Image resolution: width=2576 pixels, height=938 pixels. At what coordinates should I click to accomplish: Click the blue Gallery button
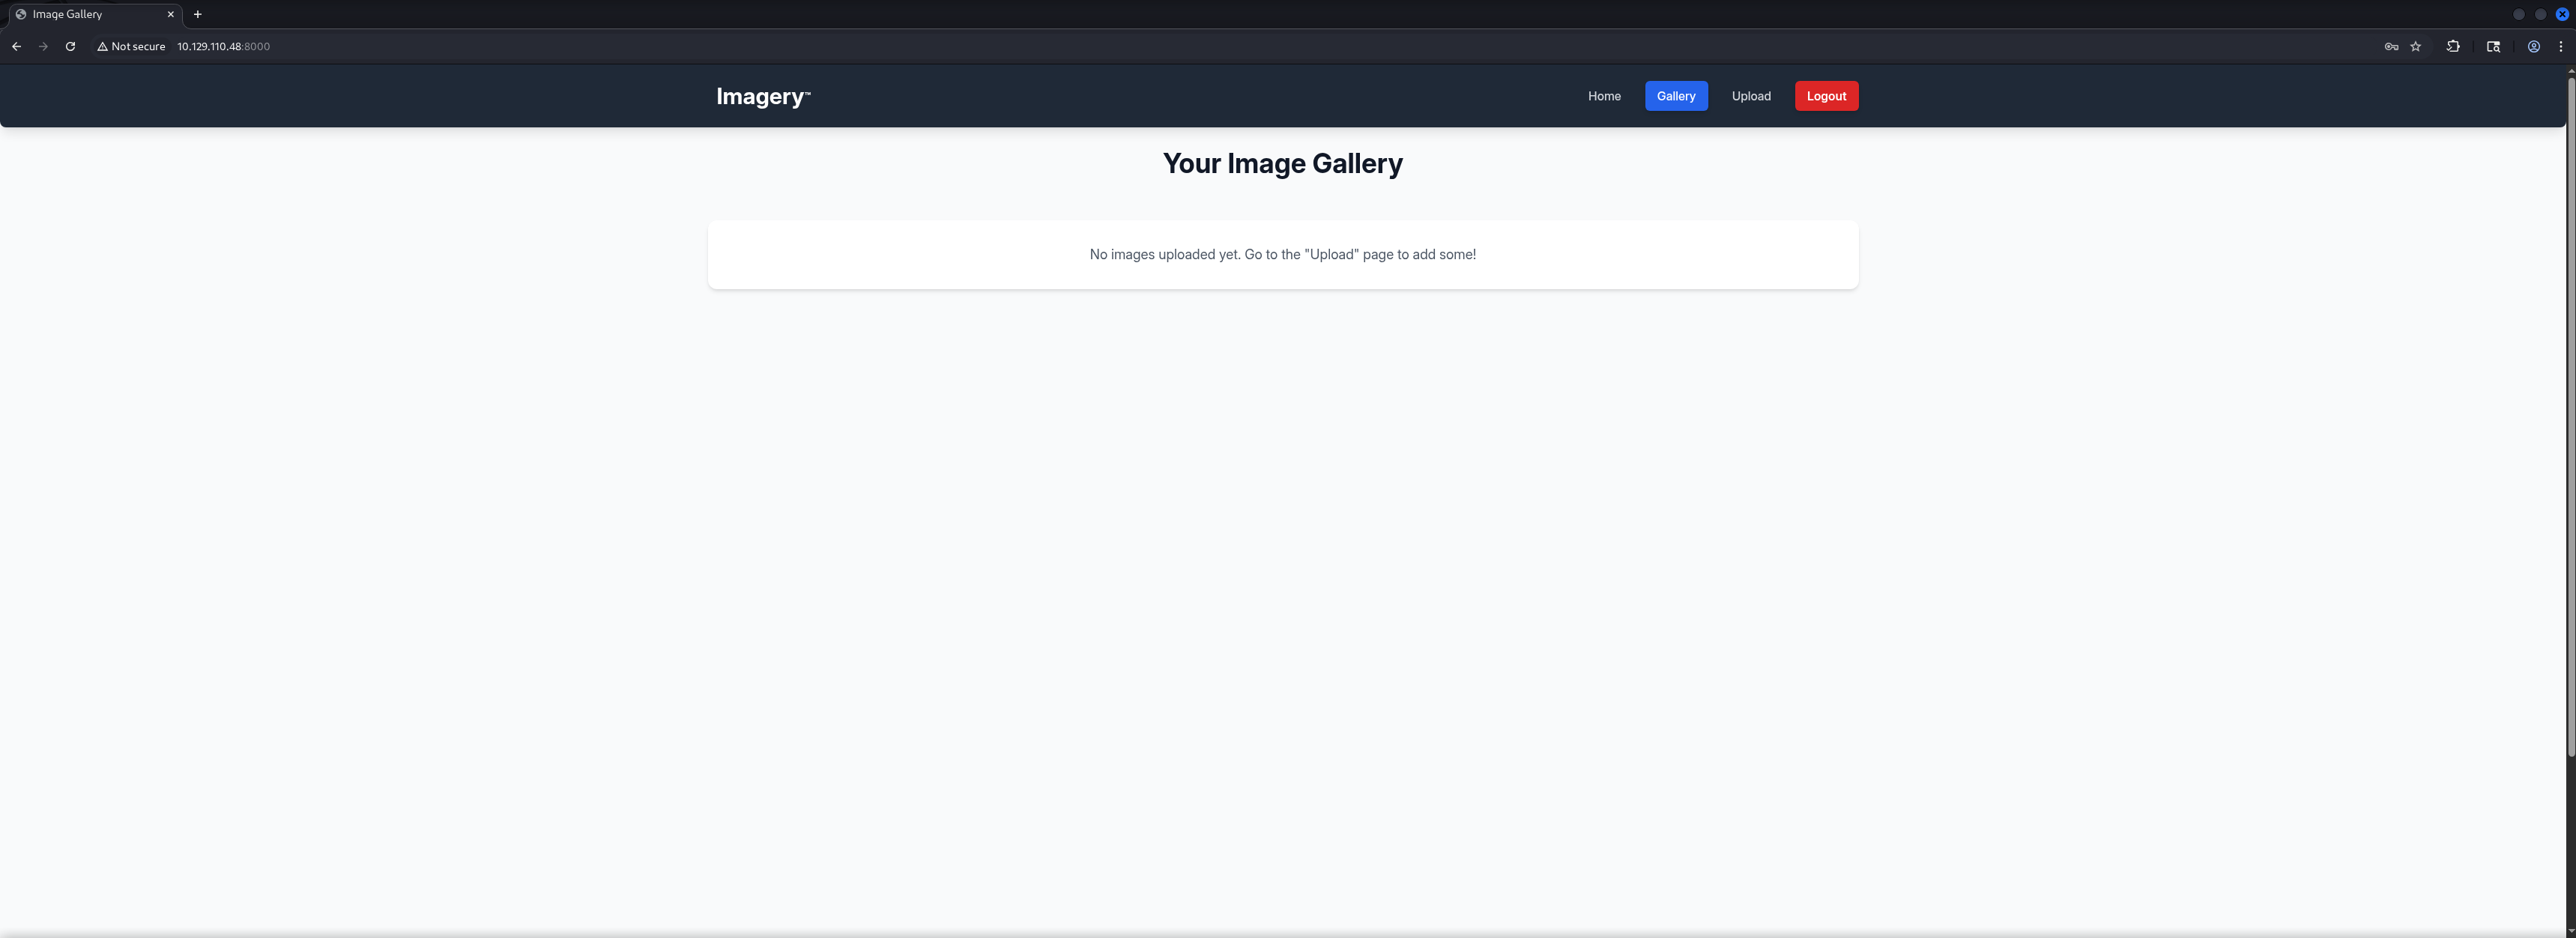point(1675,96)
